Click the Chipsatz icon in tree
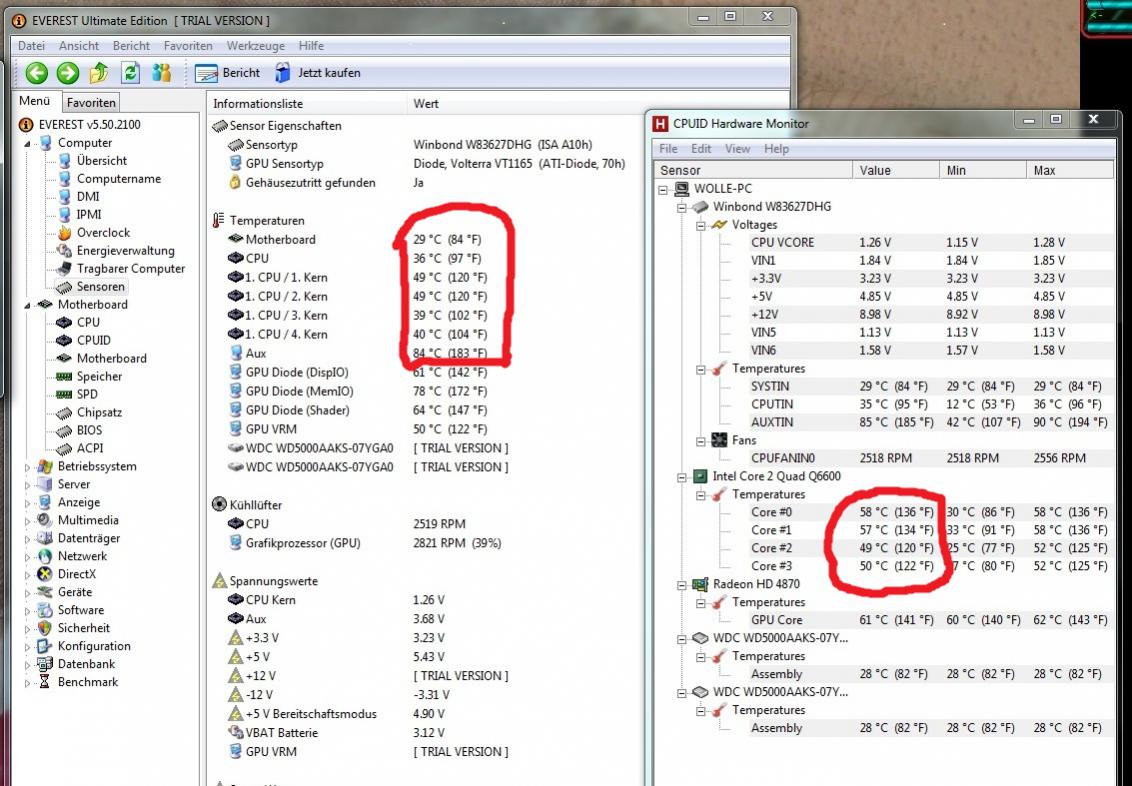The image size is (1132, 786). 64,413
